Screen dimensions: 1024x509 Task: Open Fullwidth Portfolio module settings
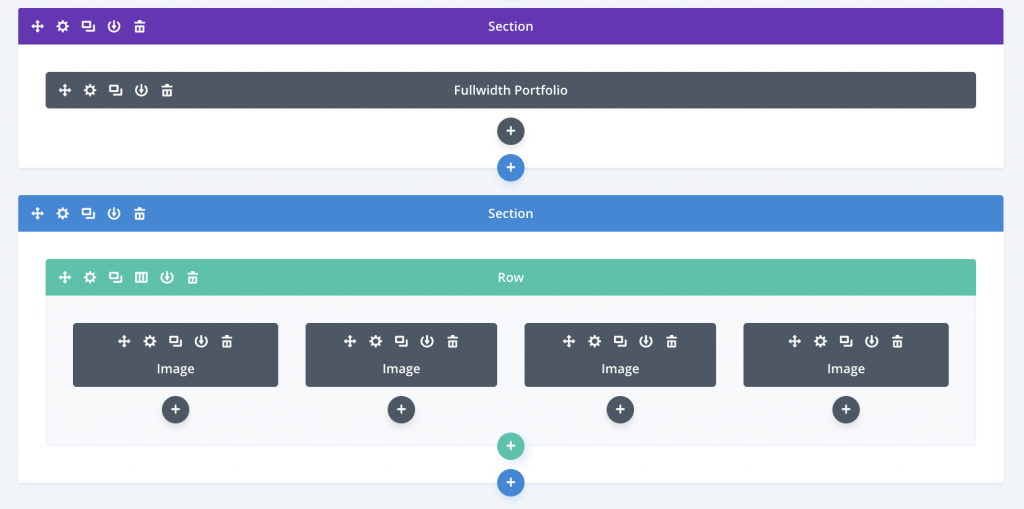pyautogui.click(x=90, y=90)
